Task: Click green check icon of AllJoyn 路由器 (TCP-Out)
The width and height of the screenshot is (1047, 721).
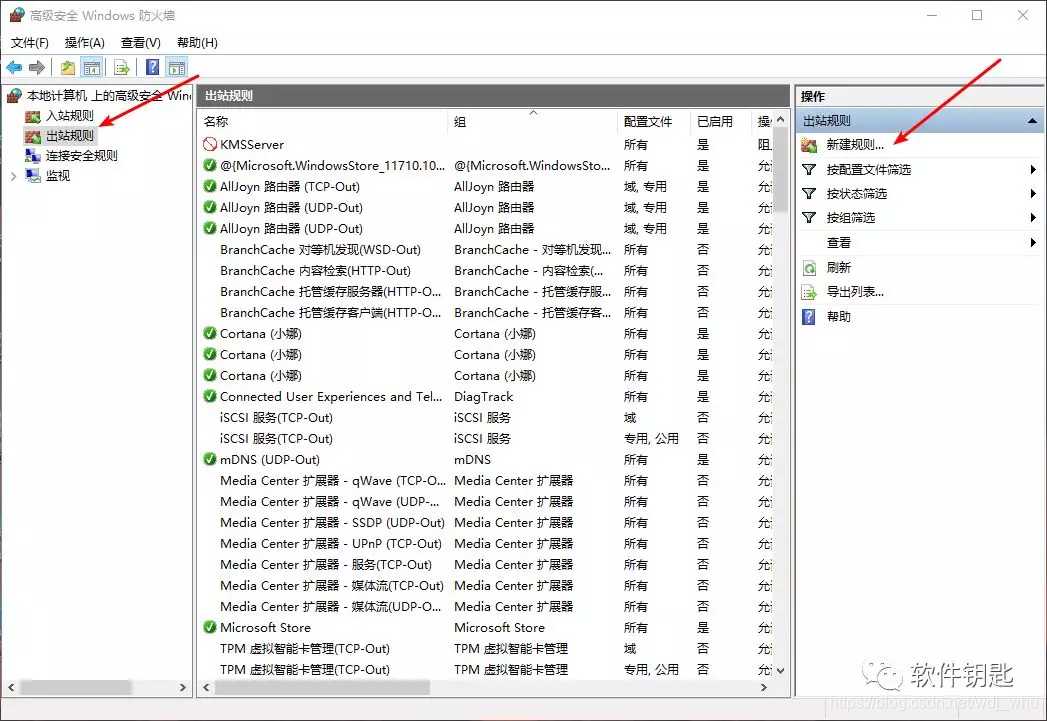Action: [210, 186]
